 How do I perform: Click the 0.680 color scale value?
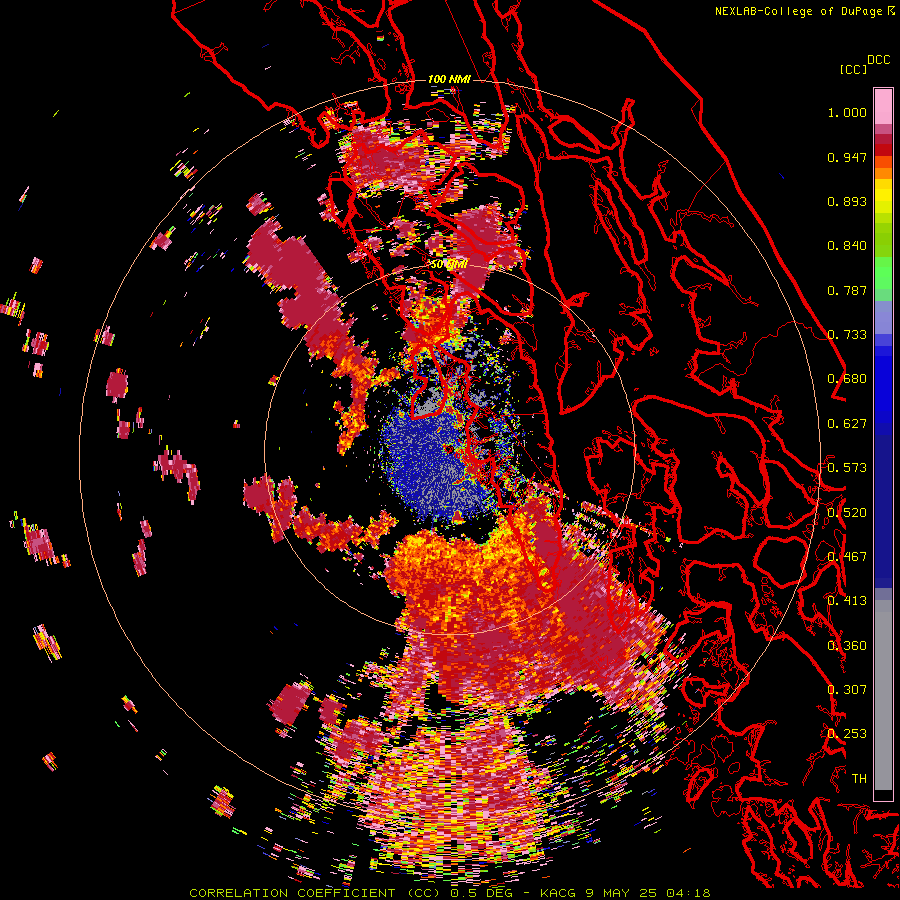(847, 379)
